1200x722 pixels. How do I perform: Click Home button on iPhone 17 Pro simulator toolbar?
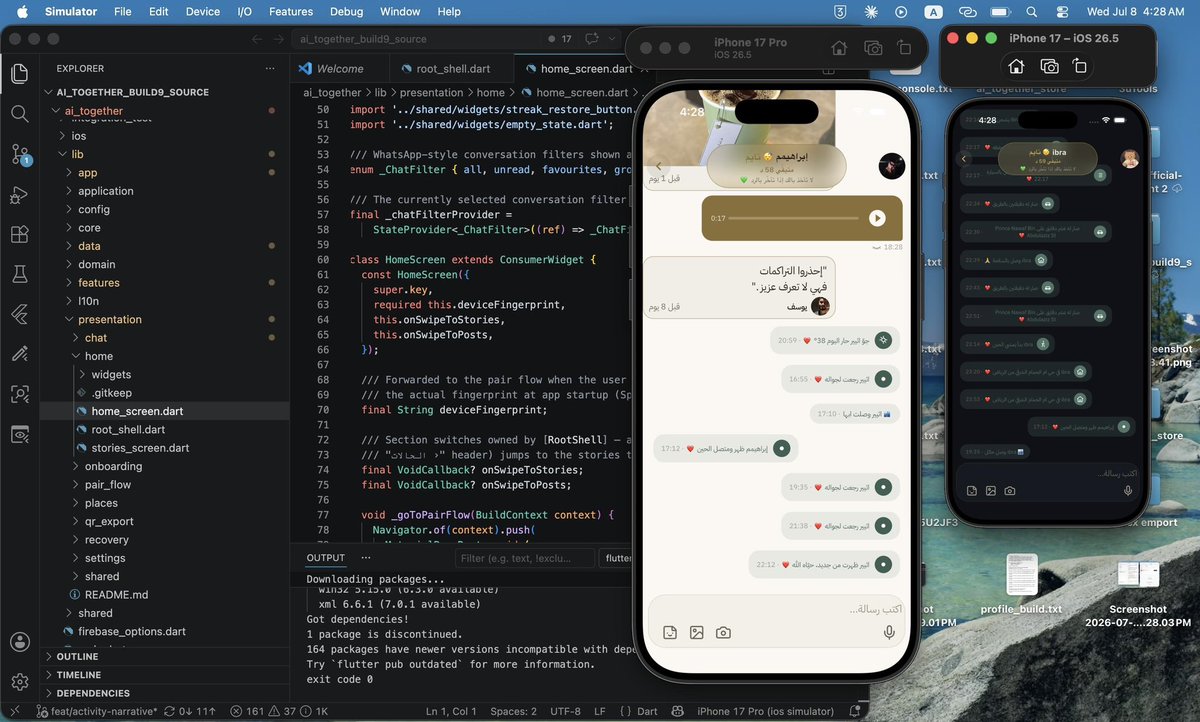(839, 48)
